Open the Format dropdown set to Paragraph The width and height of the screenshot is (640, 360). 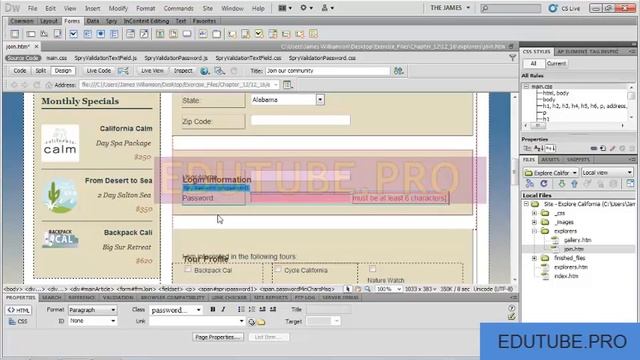tap(92, 310)
